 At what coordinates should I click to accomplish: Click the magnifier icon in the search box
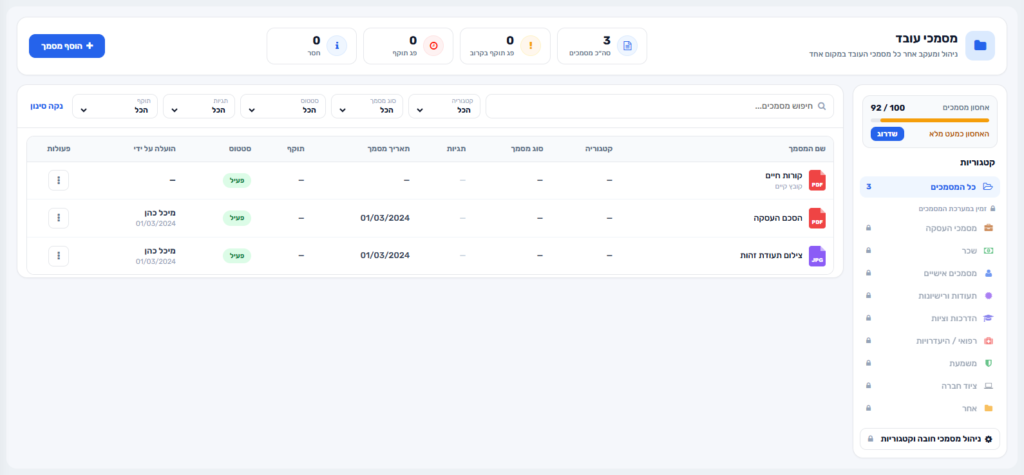tap(822, 106)
